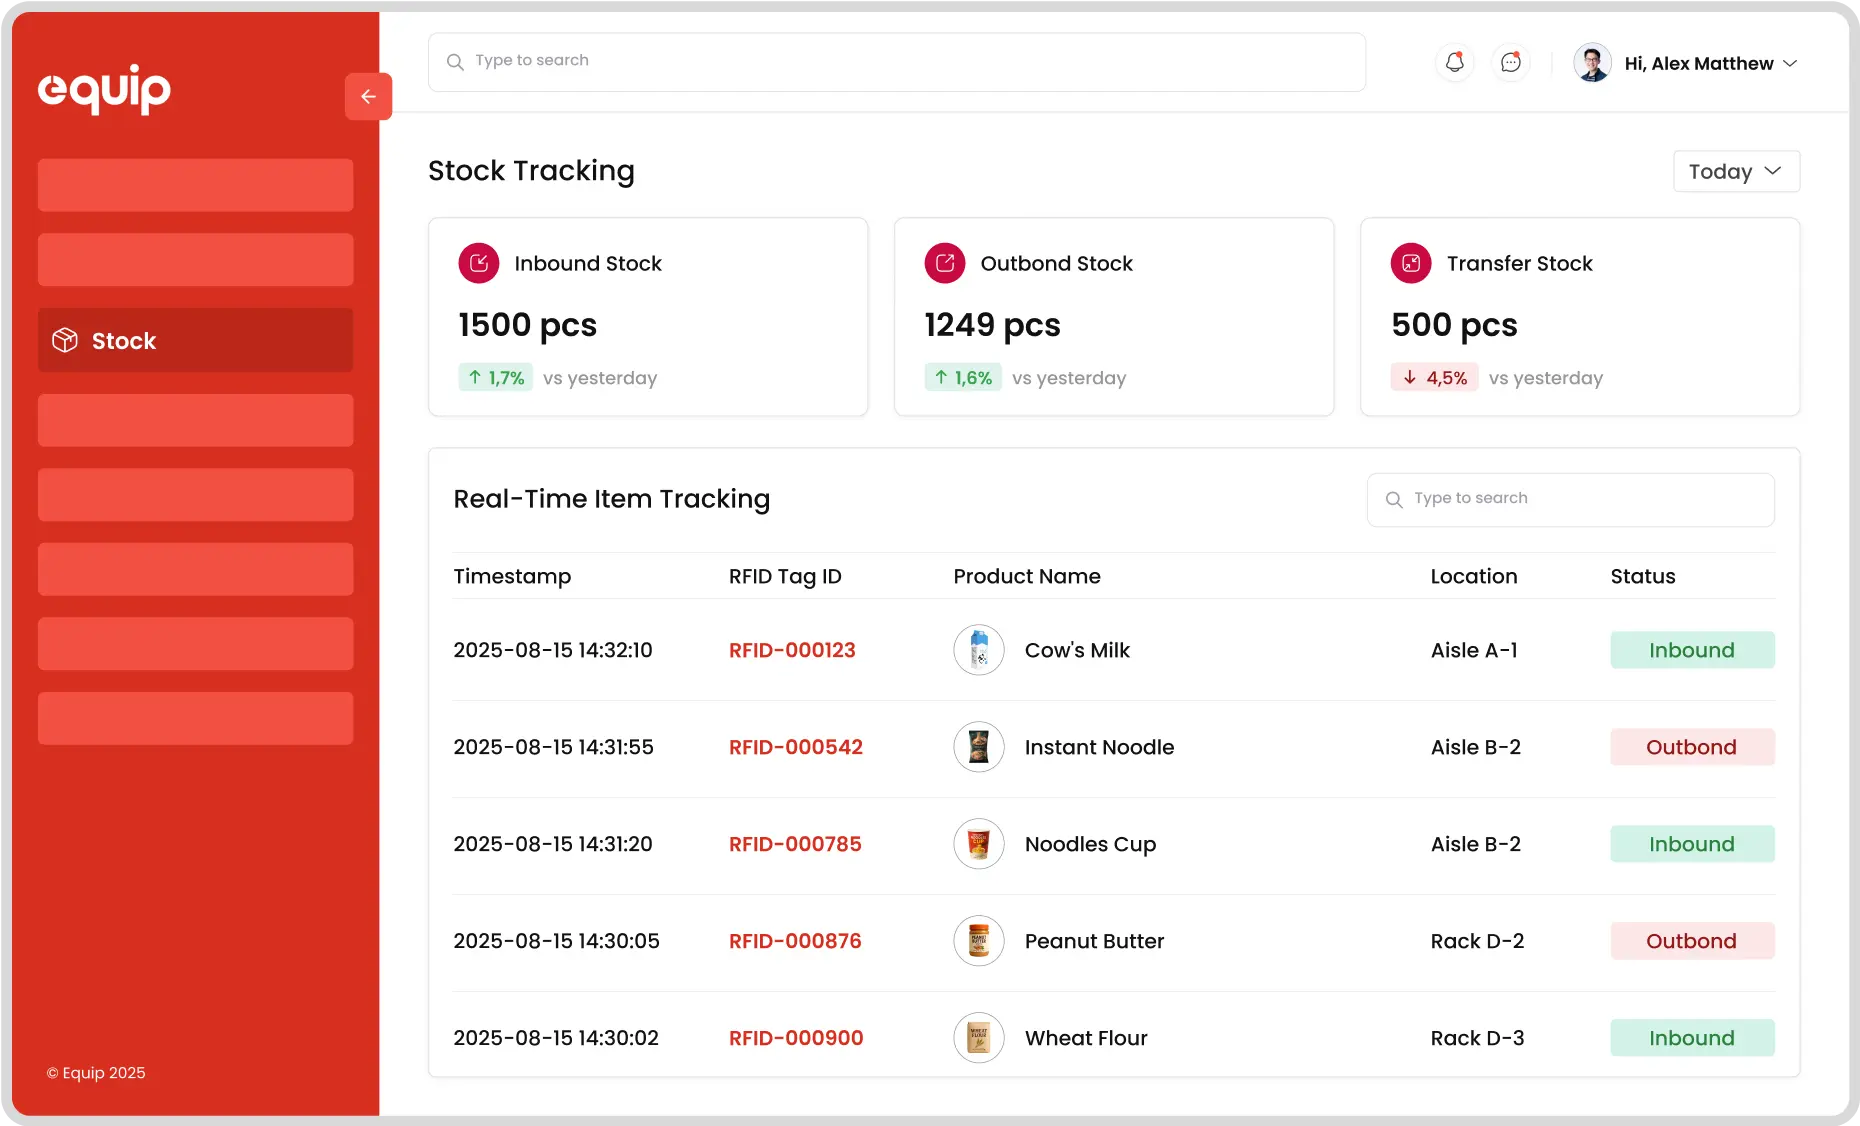Open the Today period dropdown

[1736, 171]
